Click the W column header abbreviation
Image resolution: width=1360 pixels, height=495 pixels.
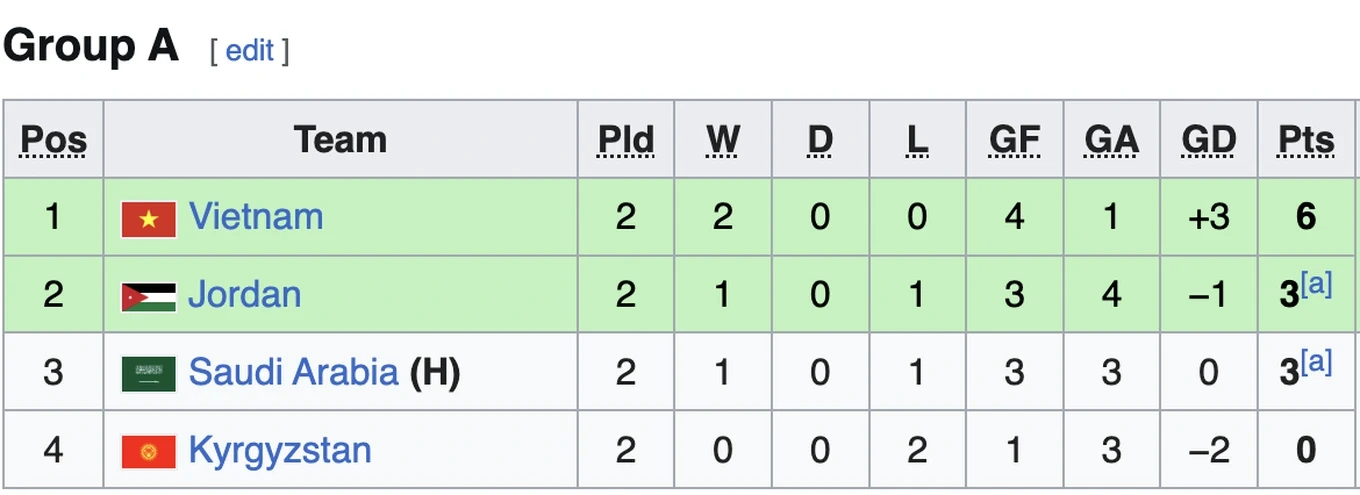(x=722, y=140)
